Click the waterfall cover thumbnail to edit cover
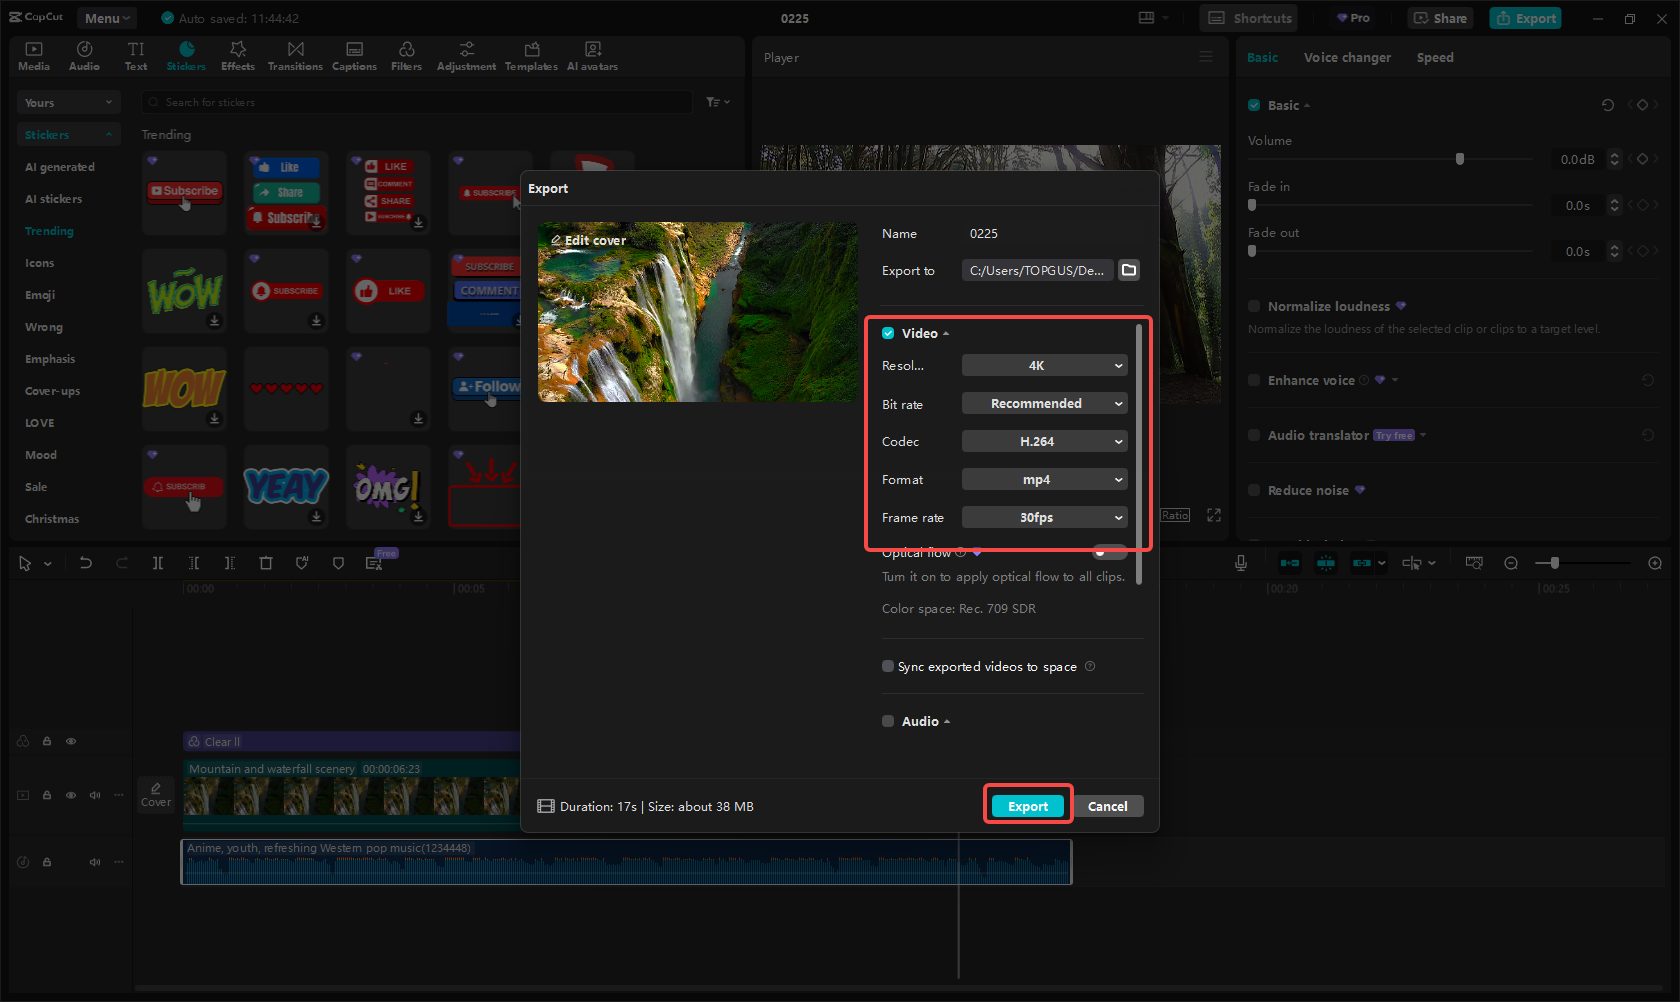1680x1002 pixels. [x=697, y=312]
